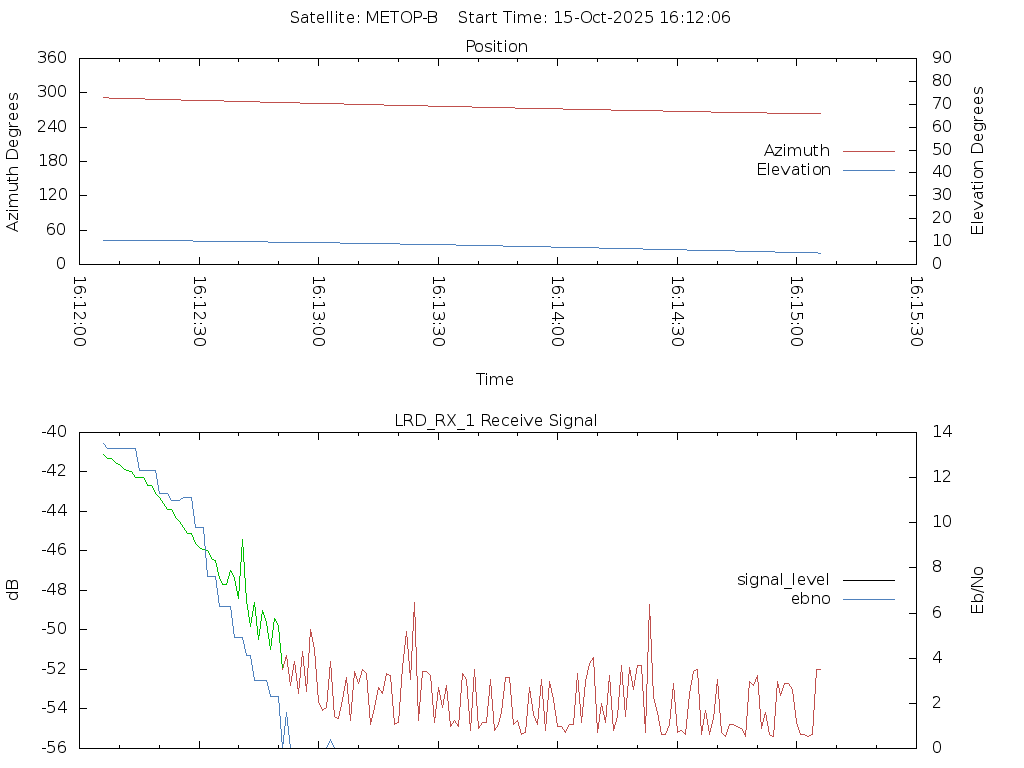Click the red ebno legend line sample
Screen dimensions: 1024x768
click(868, 599)
